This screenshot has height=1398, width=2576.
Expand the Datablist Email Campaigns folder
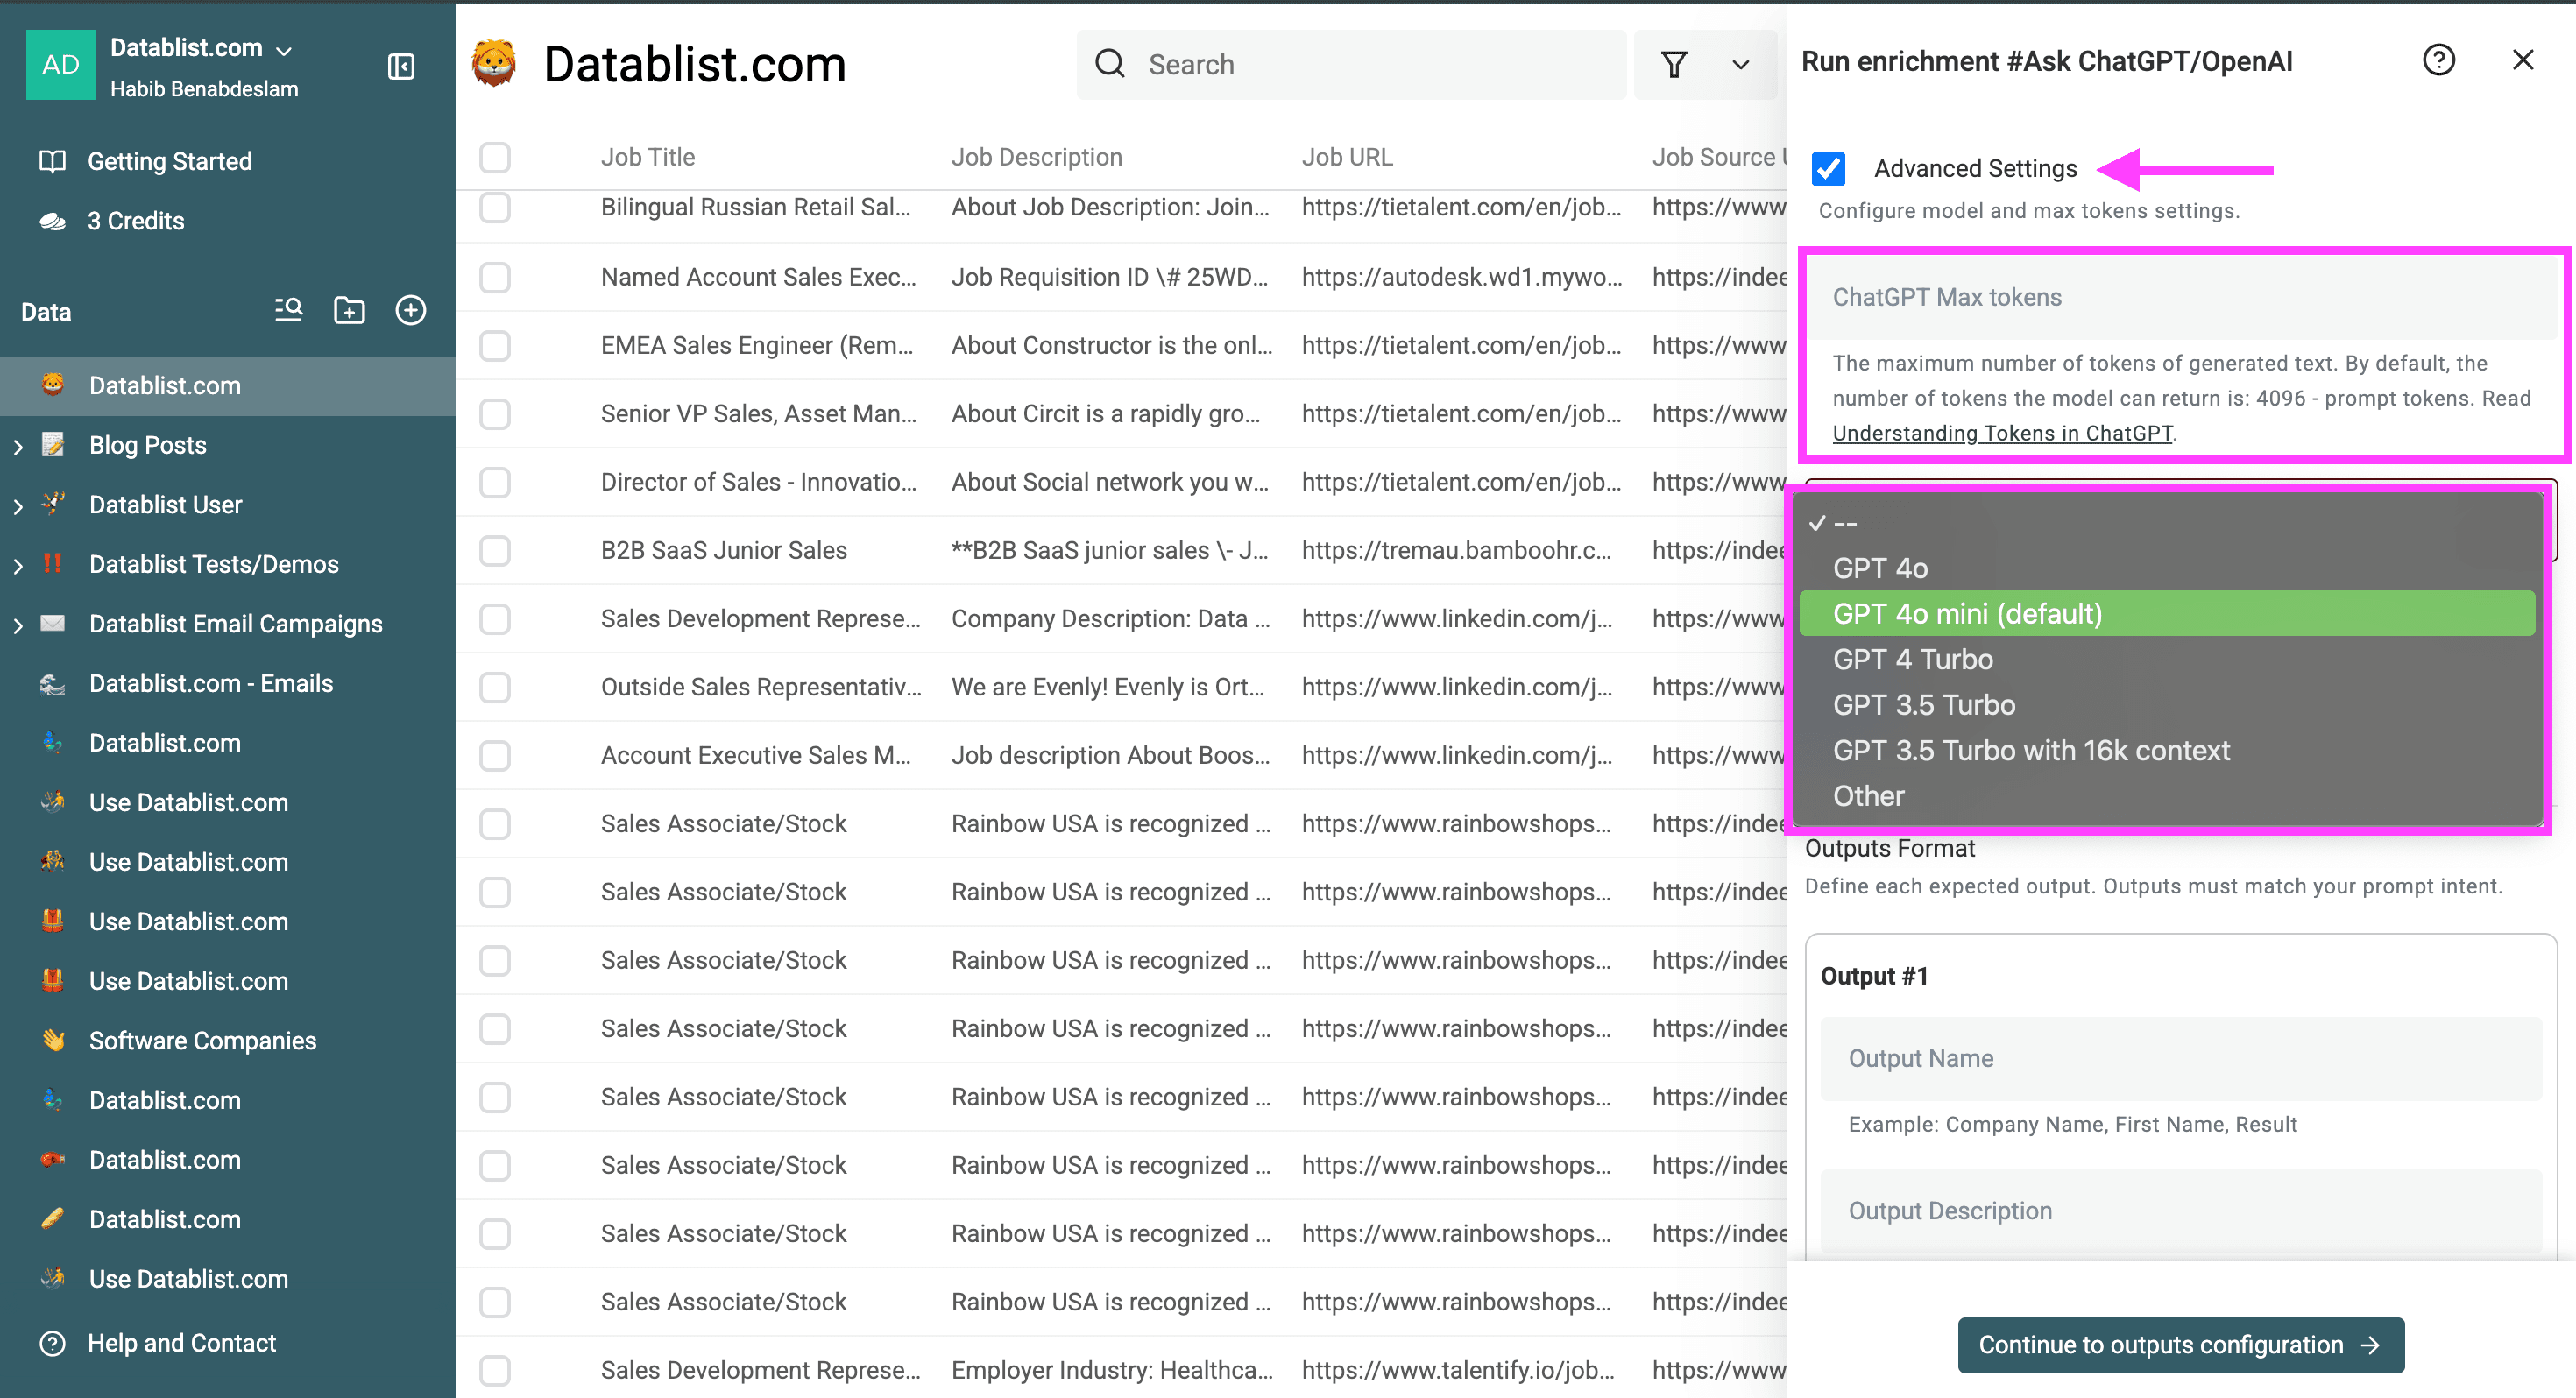tap(17, 625)
